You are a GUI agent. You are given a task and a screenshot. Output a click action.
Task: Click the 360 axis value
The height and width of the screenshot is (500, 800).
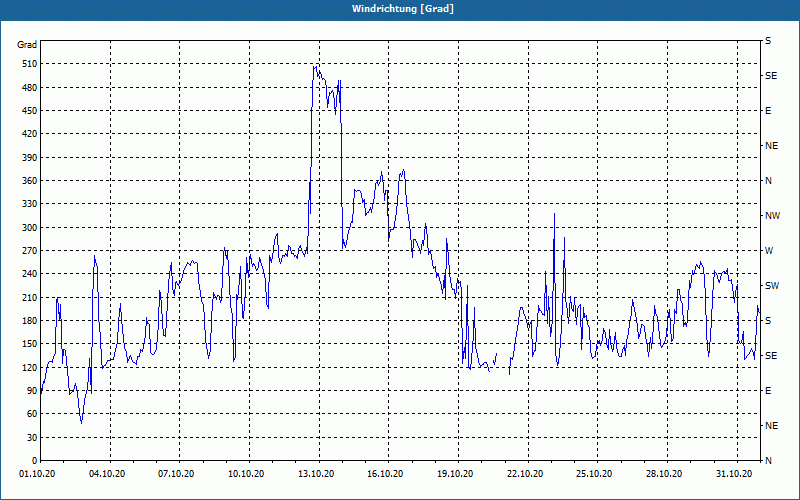(x=30, y=181)
